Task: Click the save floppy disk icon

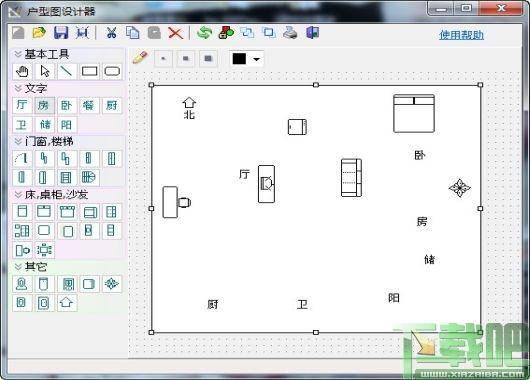Action: coord(61,33)
